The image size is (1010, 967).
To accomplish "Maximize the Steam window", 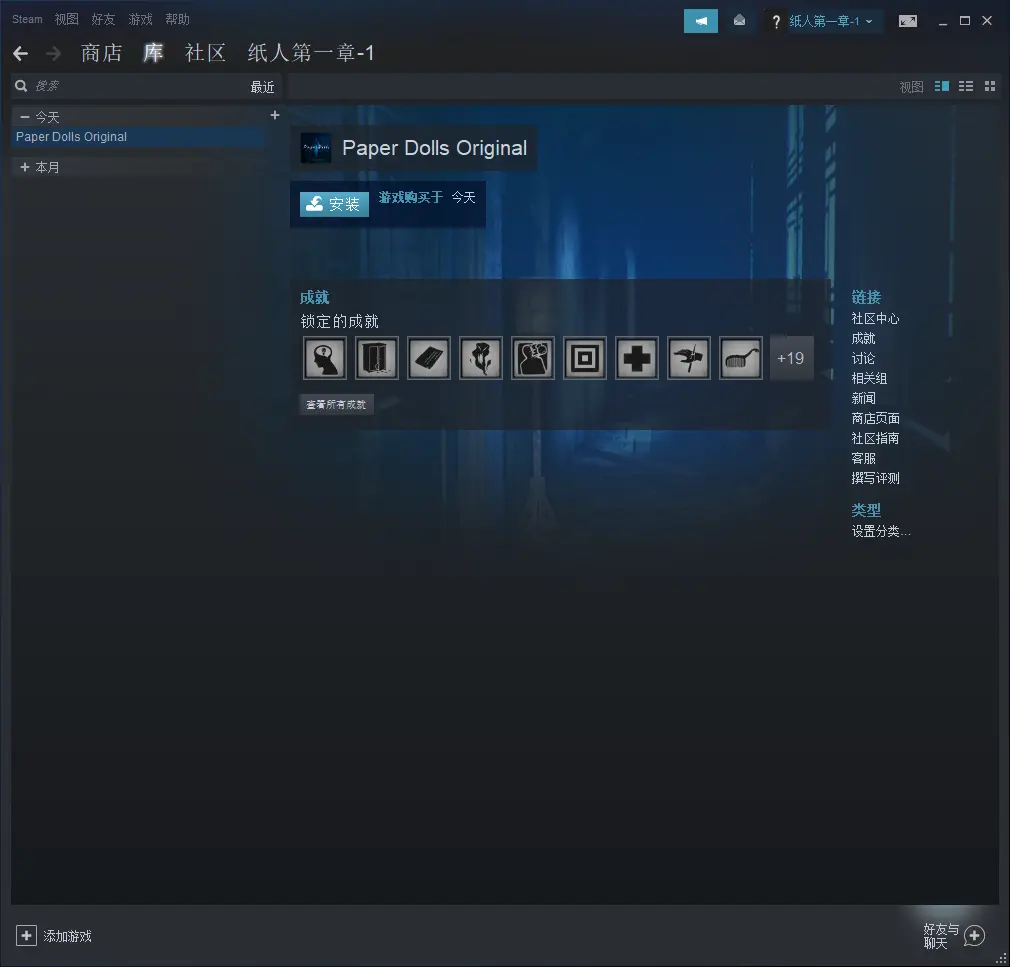I will pyautogui.click(x=965, y=21).
